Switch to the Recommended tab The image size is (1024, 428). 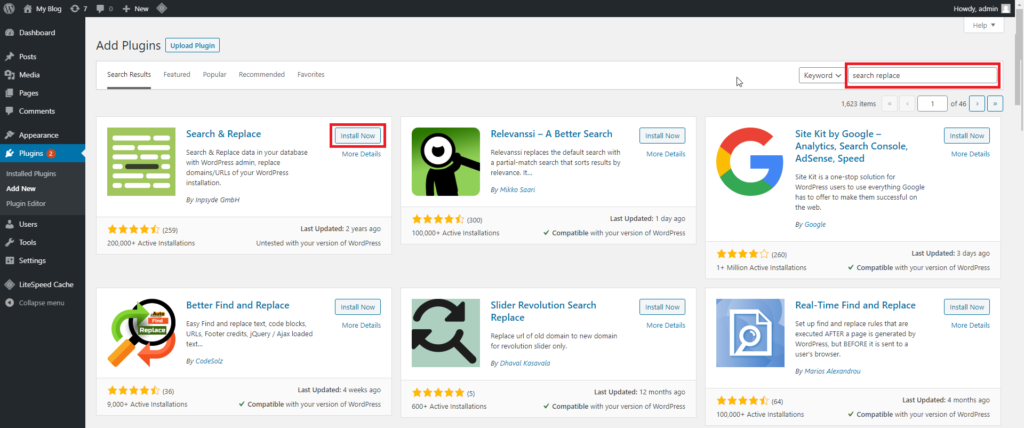(262, 74)
